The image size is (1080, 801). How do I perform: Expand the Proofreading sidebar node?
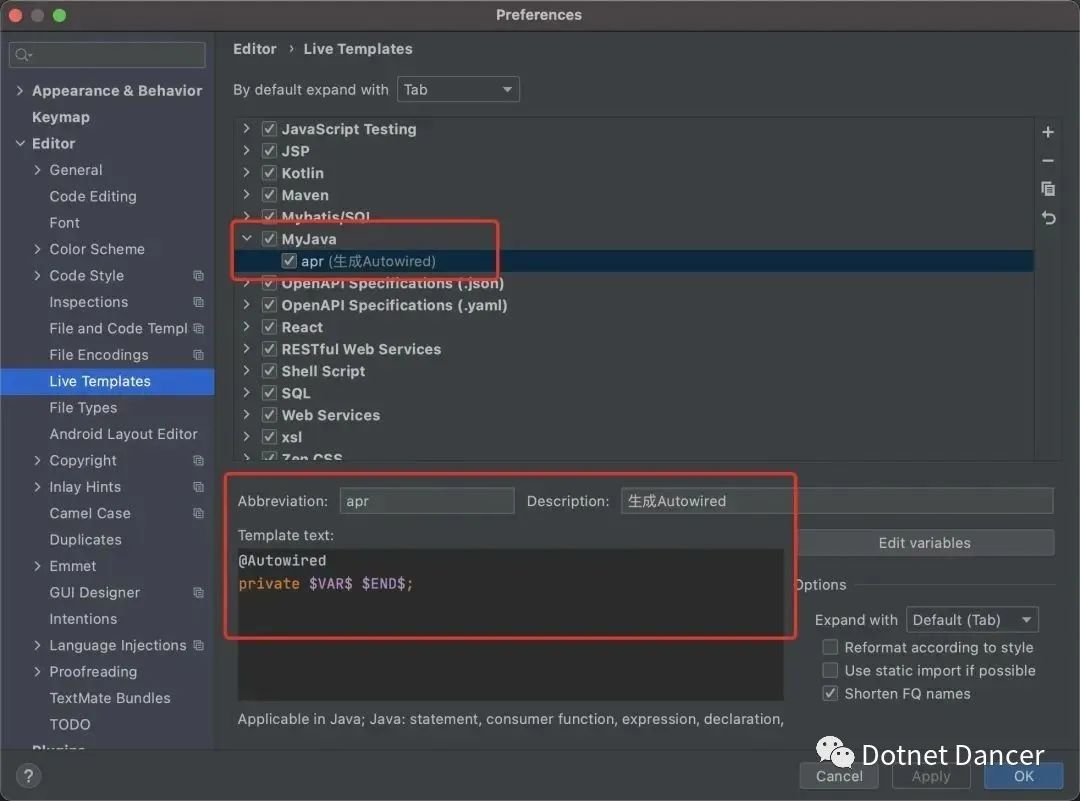[x=37, y=672]
